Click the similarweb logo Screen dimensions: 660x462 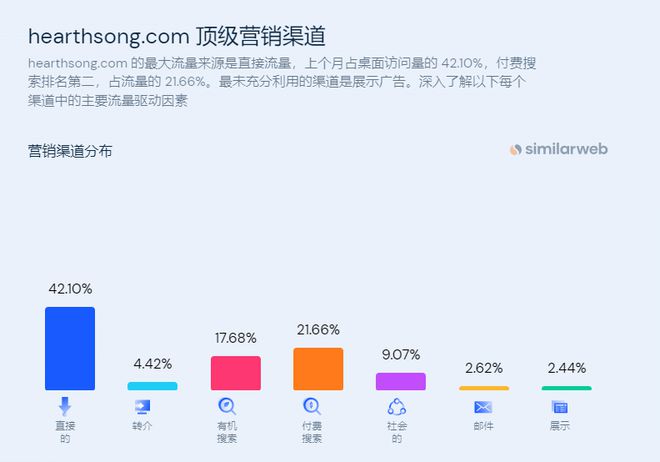559,149
